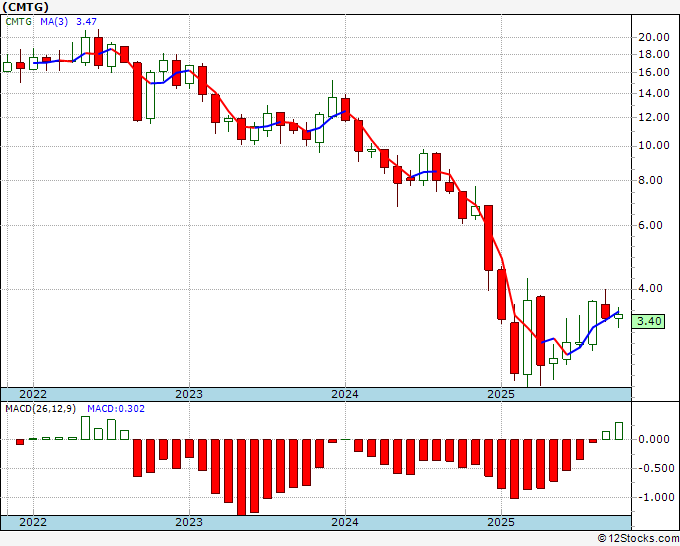
Task: Click 2024 on the price chart timeline
Action: pyautogui.click(x=345, y=394)
